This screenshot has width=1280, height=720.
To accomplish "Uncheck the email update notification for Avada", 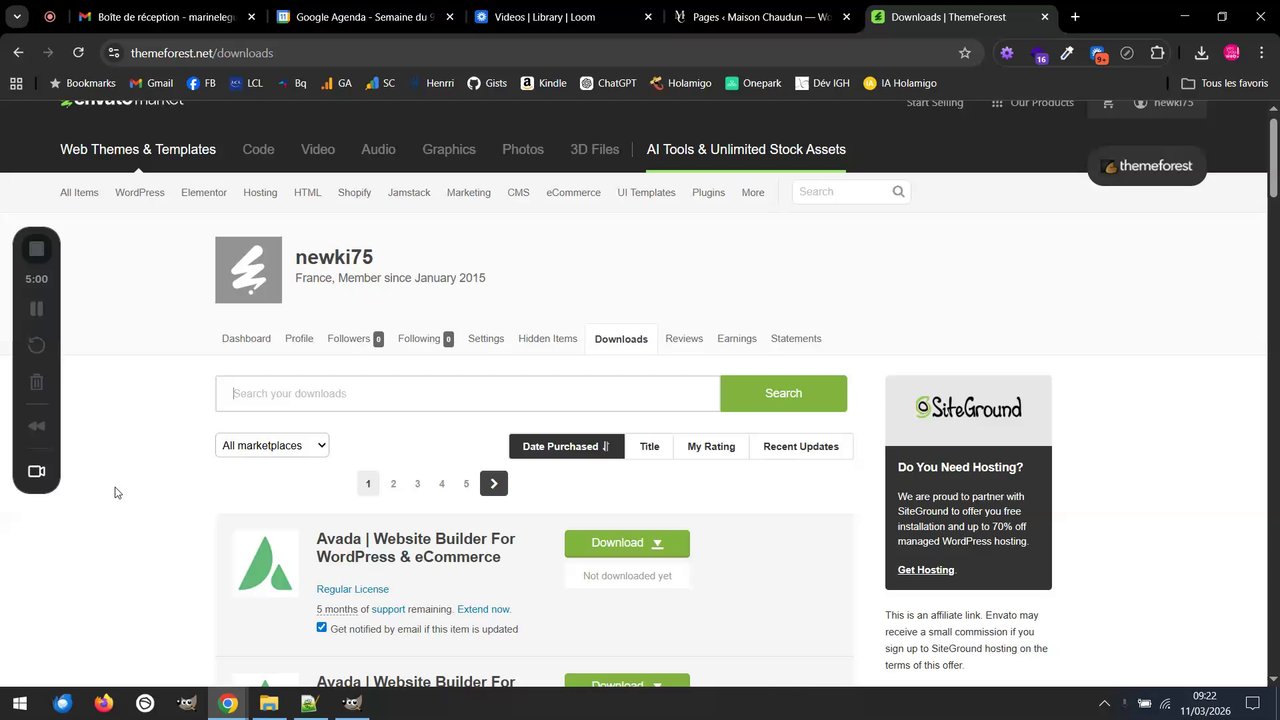I will 322,628.
